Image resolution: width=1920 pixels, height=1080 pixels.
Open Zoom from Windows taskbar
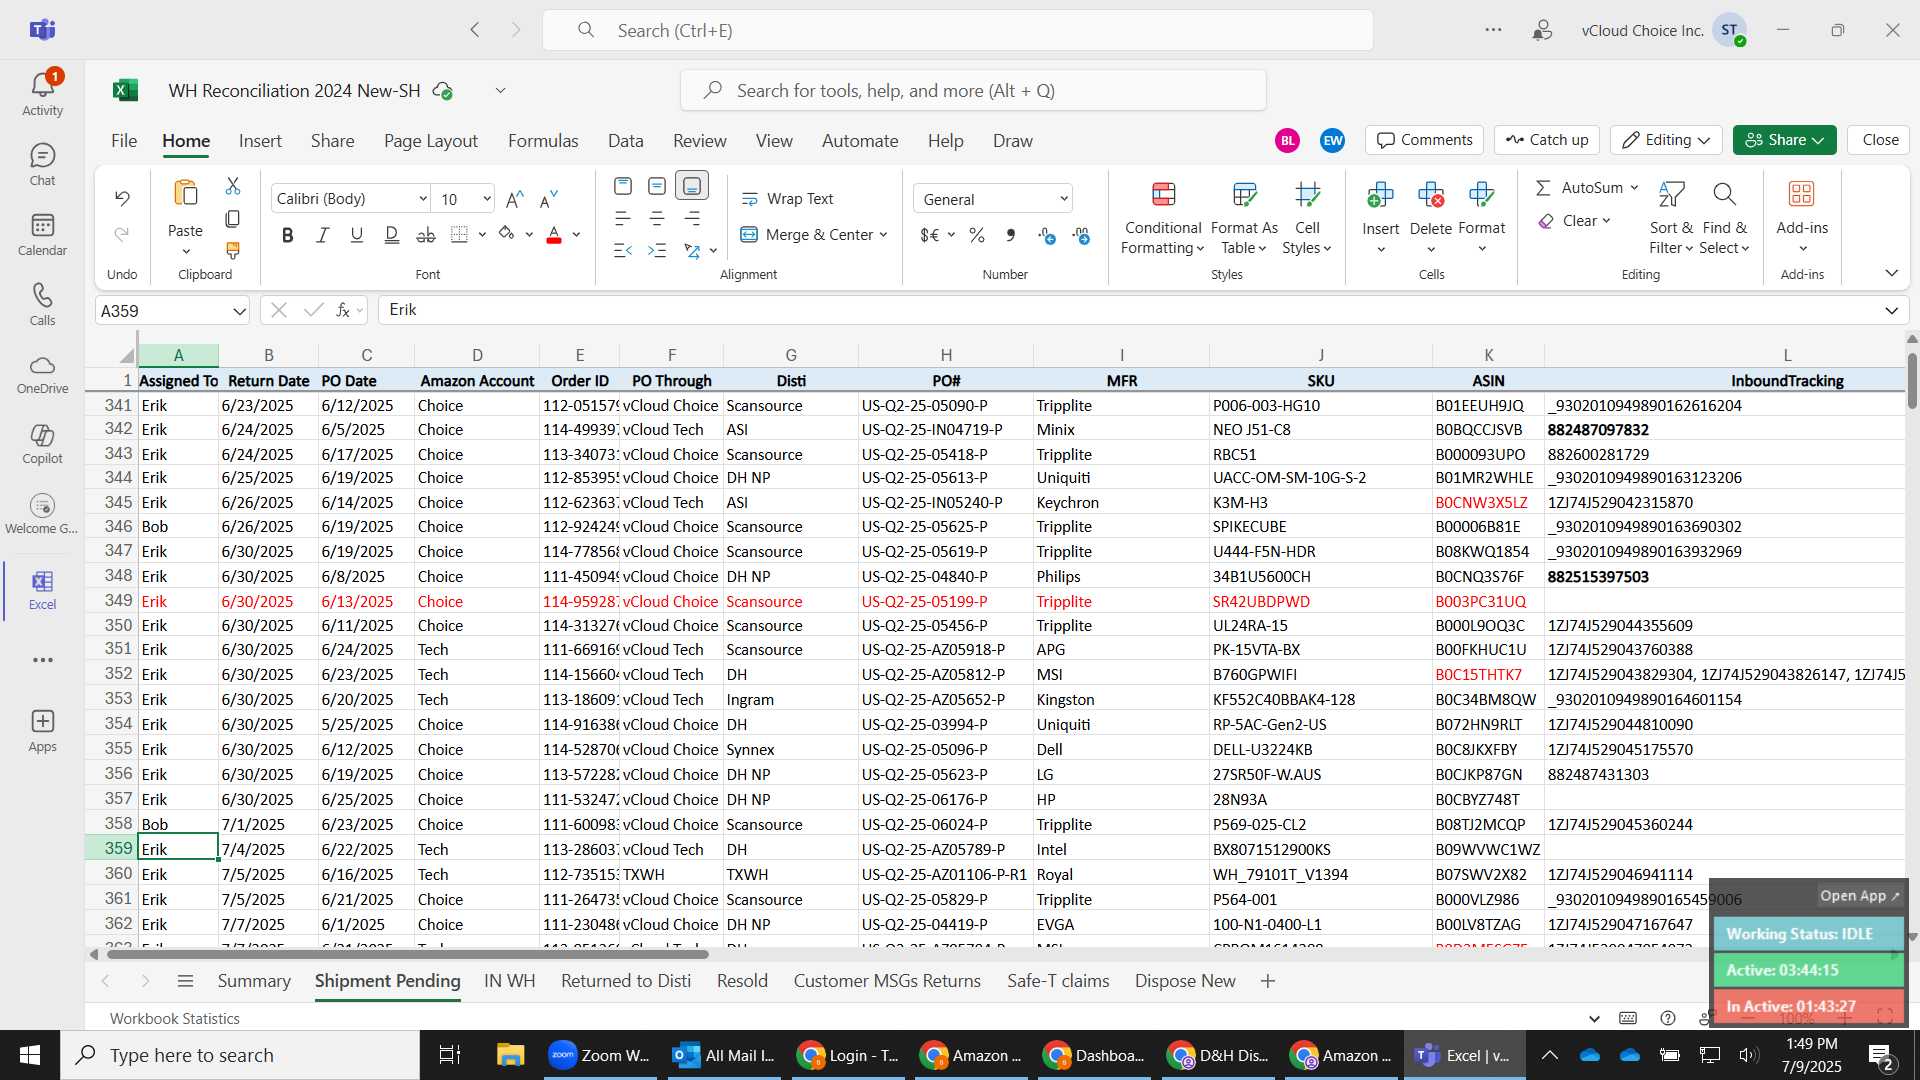pyautogui.click(x=600, y=1055)
